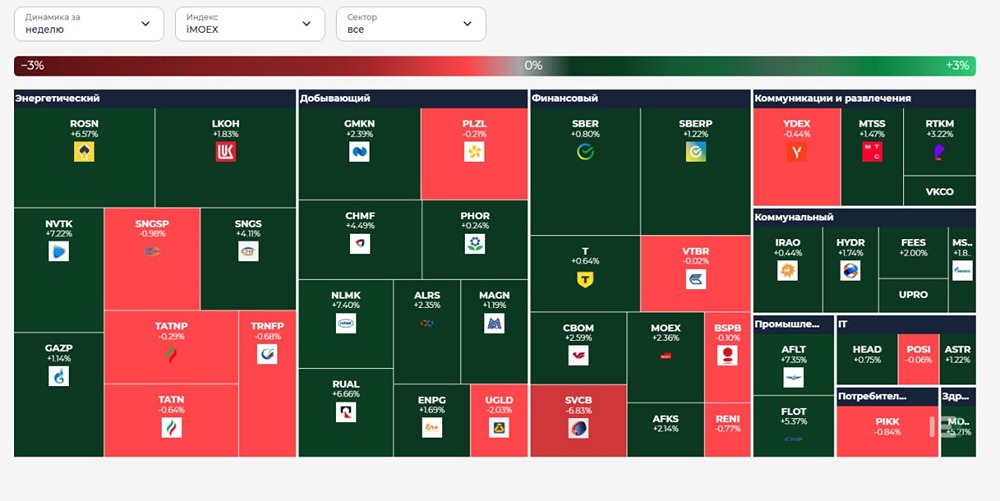Open the HEAD +0.75% tile
The image size is (1000, 501).
pos(867,359)
